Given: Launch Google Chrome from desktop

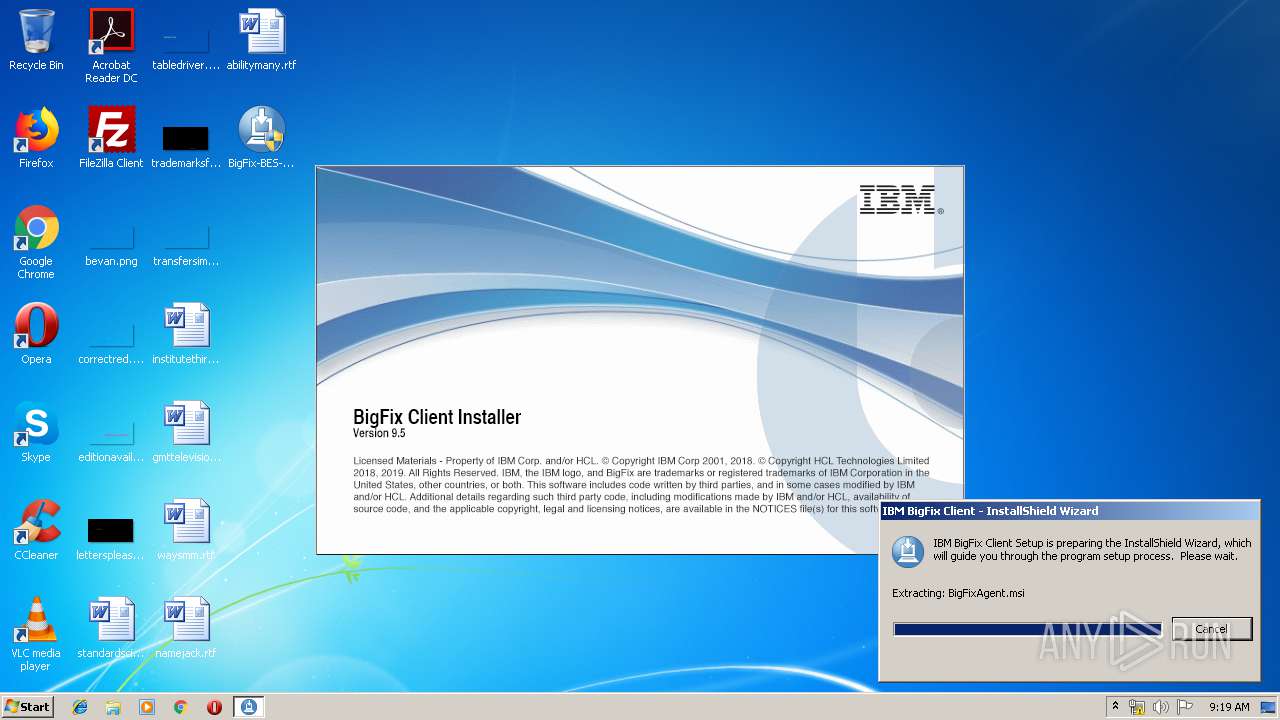Looking at the screenshot, I should tap(36, 242).
